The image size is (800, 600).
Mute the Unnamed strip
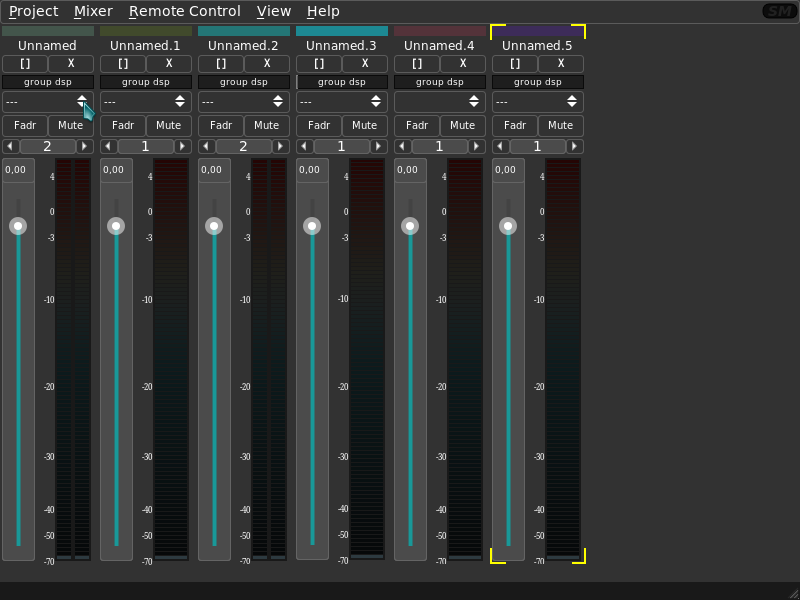71,125
